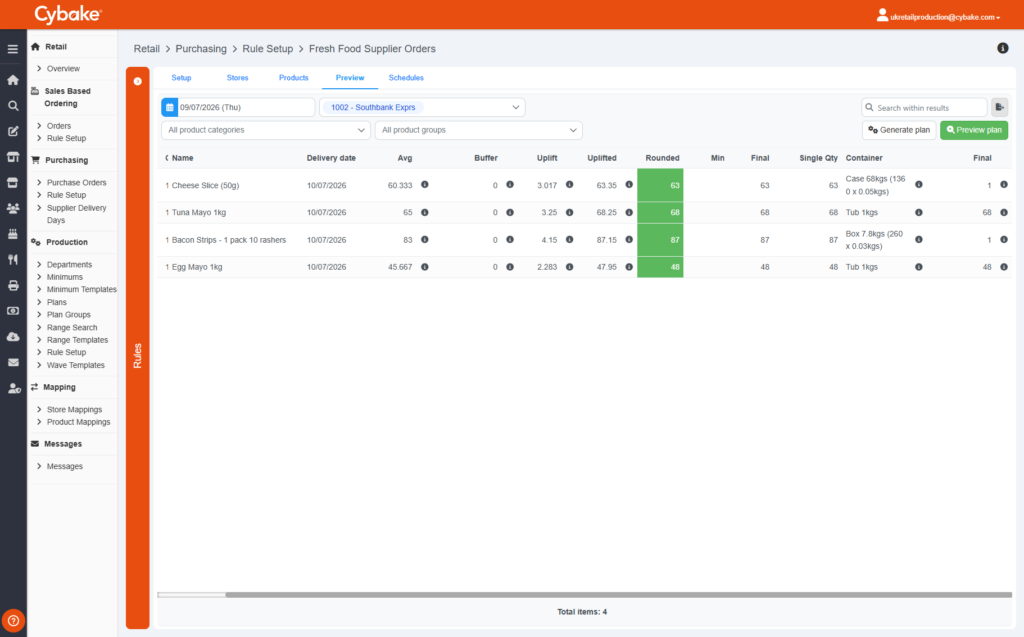Click the horizontal scrollbar under the table
Image resolution: width=1024 pixels, height=637 pixels.
click(x=618, y=595)
